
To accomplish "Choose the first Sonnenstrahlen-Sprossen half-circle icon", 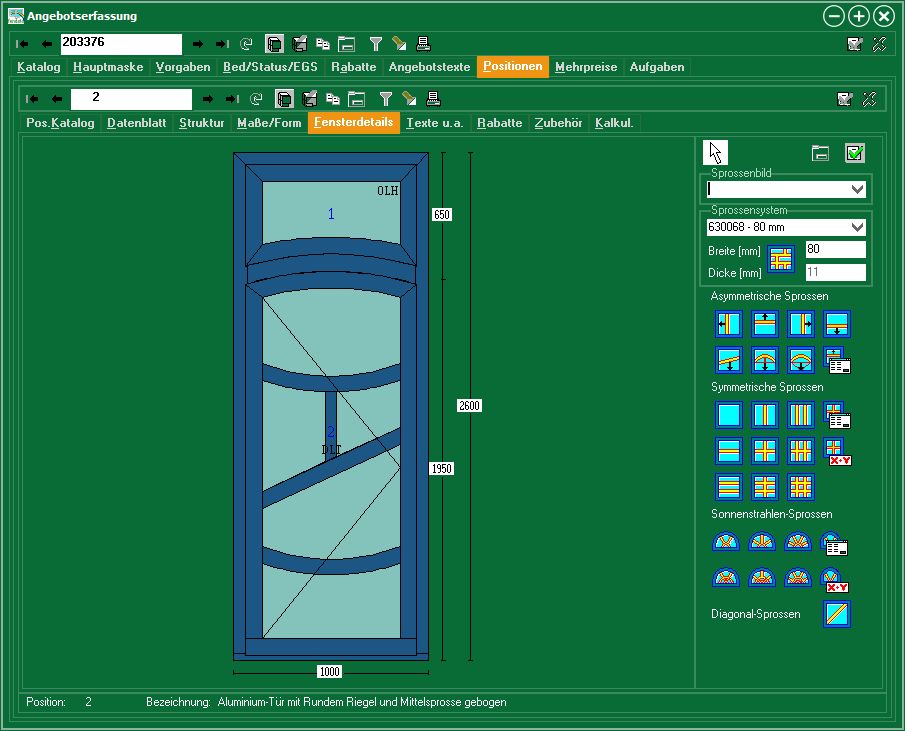I will click(727, 542).
